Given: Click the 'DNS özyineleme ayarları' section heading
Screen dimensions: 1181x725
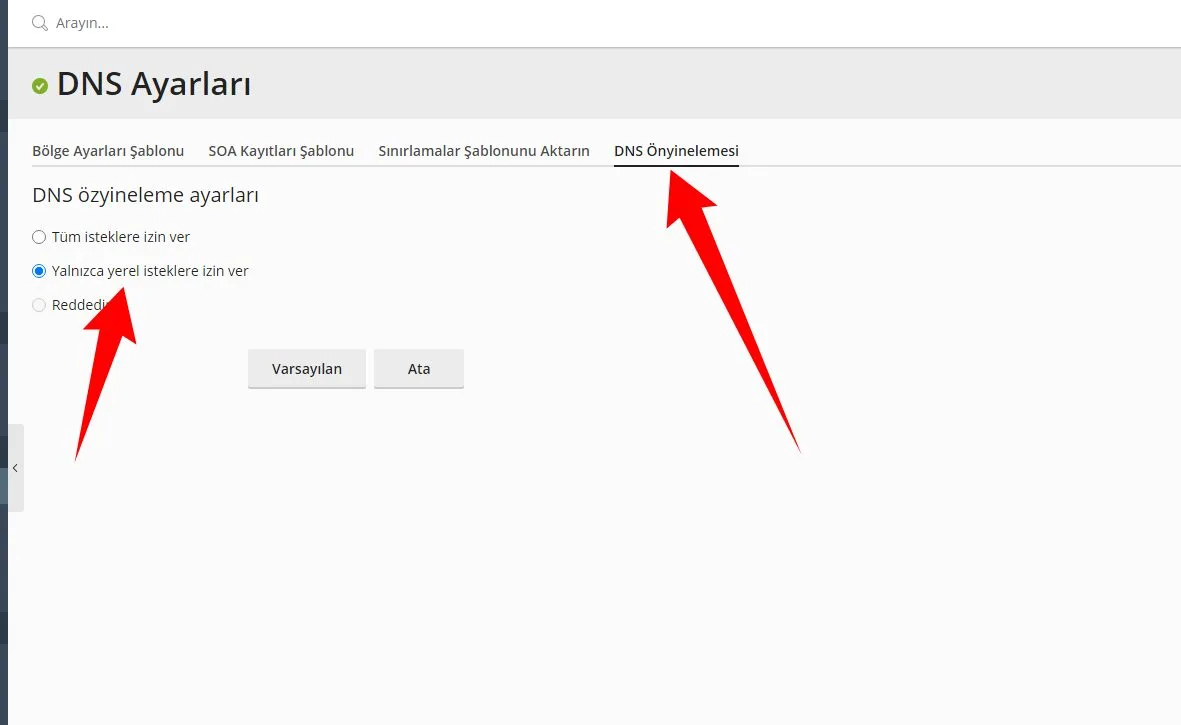Looking at the screenshot, I should 145,195.
